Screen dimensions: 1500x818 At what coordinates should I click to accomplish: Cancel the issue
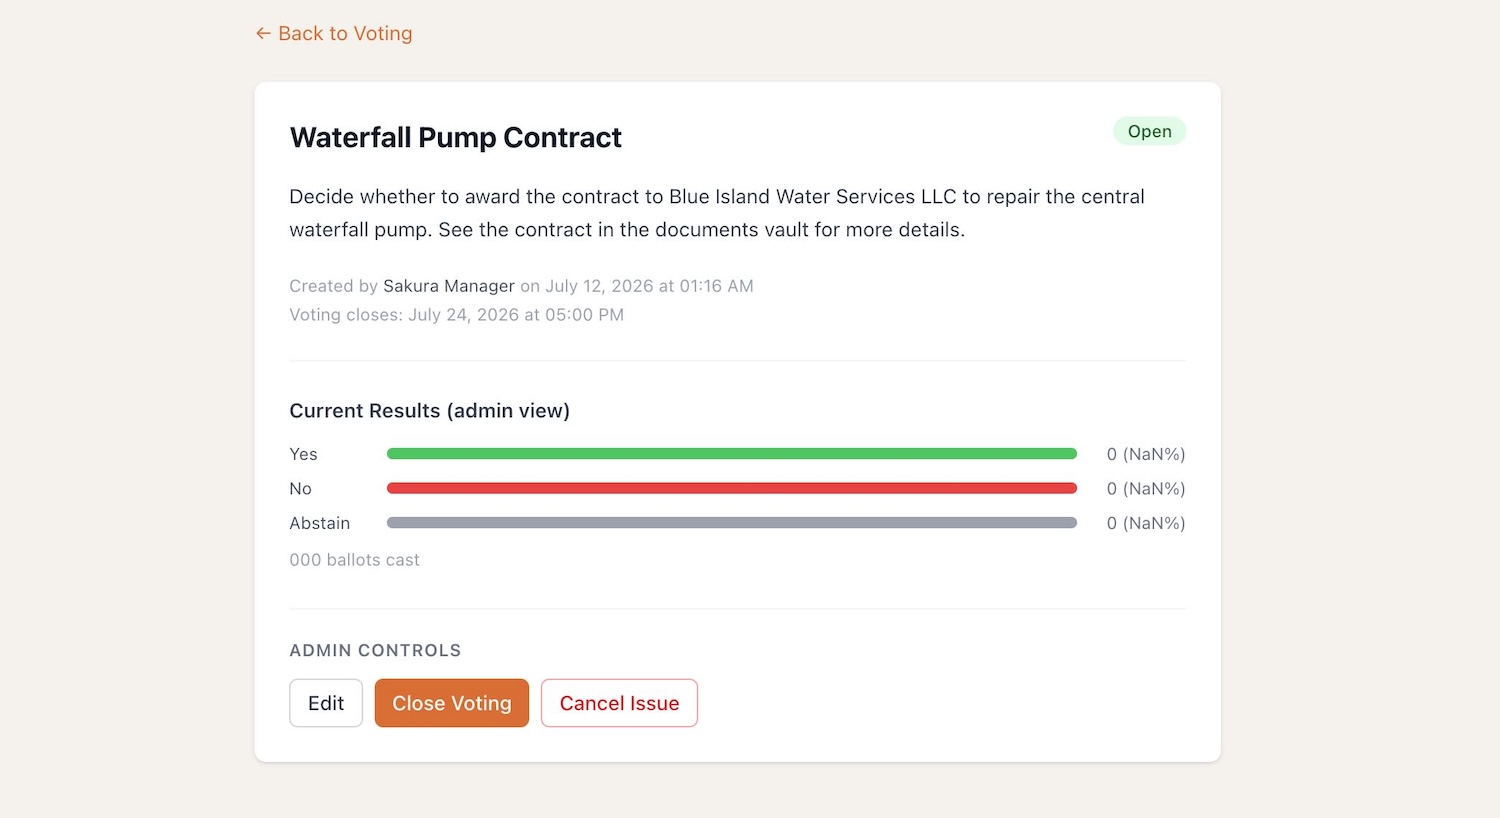point(619,703)
